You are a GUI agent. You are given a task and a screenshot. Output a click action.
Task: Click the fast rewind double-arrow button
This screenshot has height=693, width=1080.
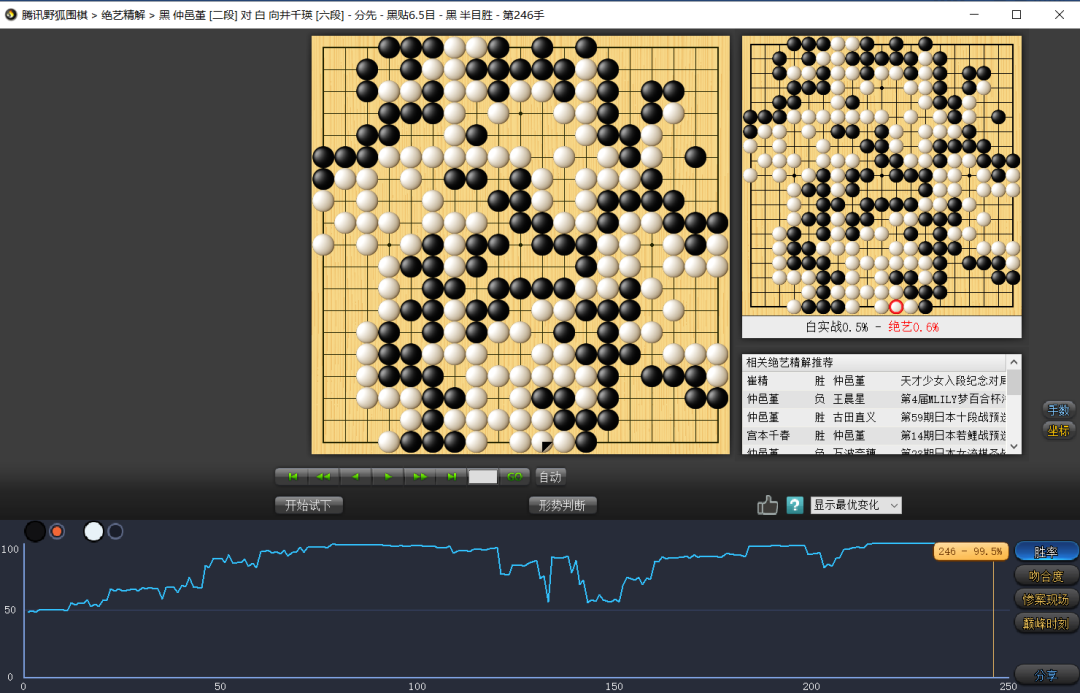click(324, 477)
